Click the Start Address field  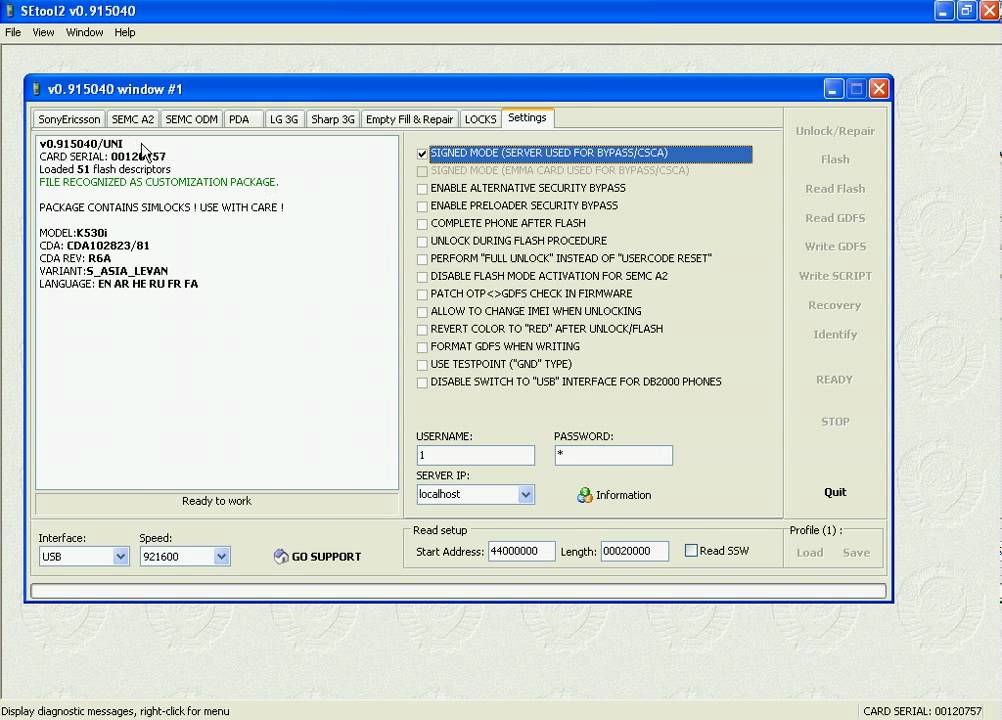coord(521,551)
